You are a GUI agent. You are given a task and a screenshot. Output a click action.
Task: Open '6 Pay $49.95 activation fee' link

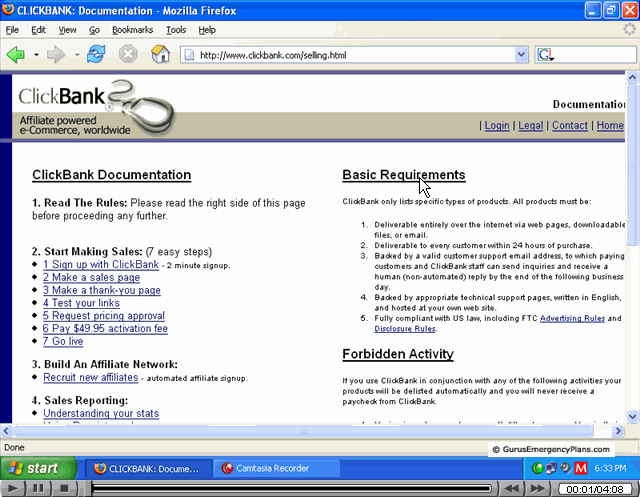pos(105,328)
